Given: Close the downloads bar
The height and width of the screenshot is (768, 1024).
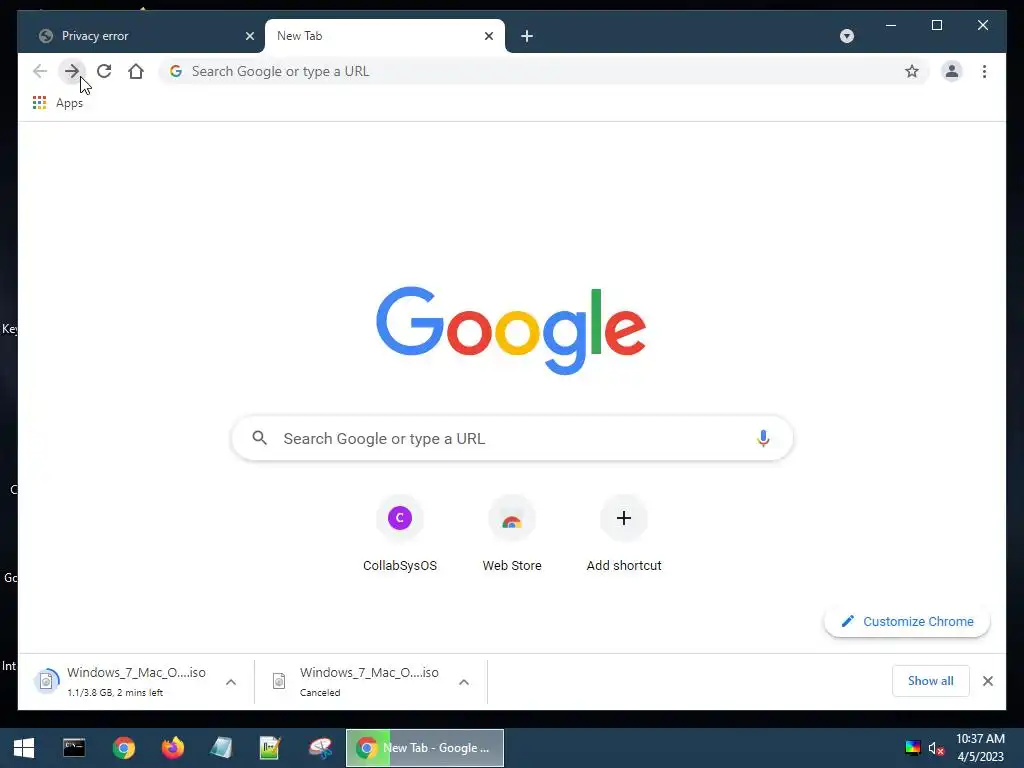Looking at the screenshot, I should [x=987, y=681].
